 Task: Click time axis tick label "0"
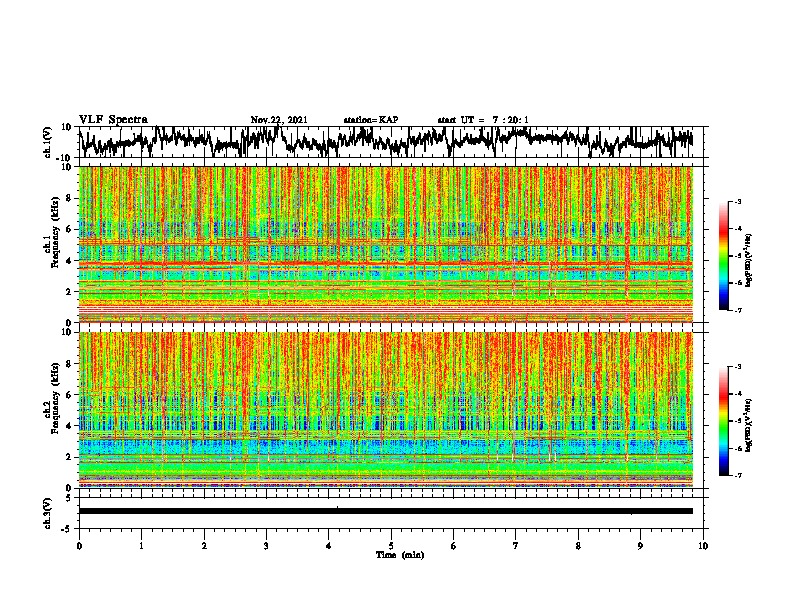[79, 546]
